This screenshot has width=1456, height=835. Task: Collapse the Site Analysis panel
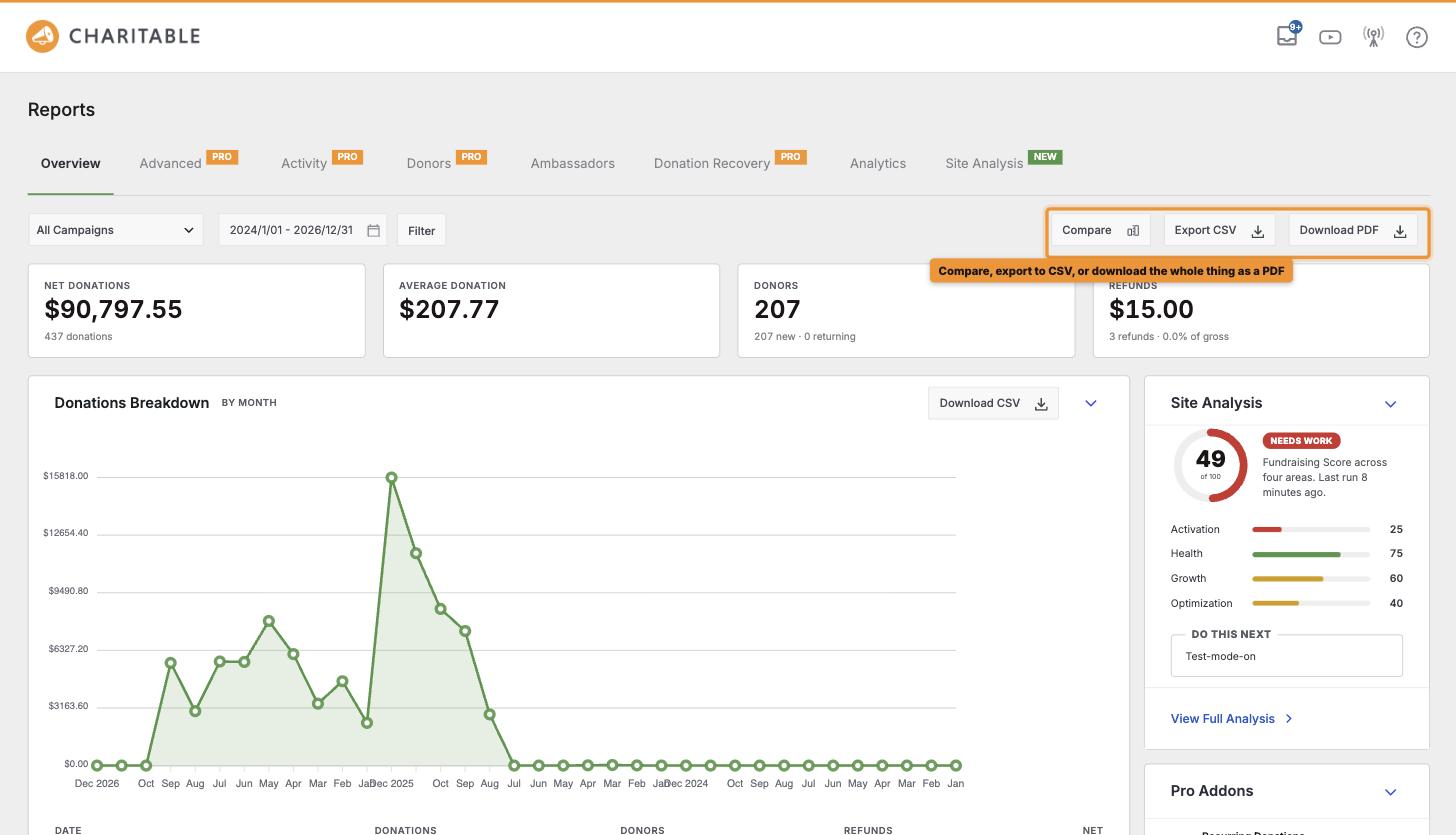click(x=1390, y=404)
